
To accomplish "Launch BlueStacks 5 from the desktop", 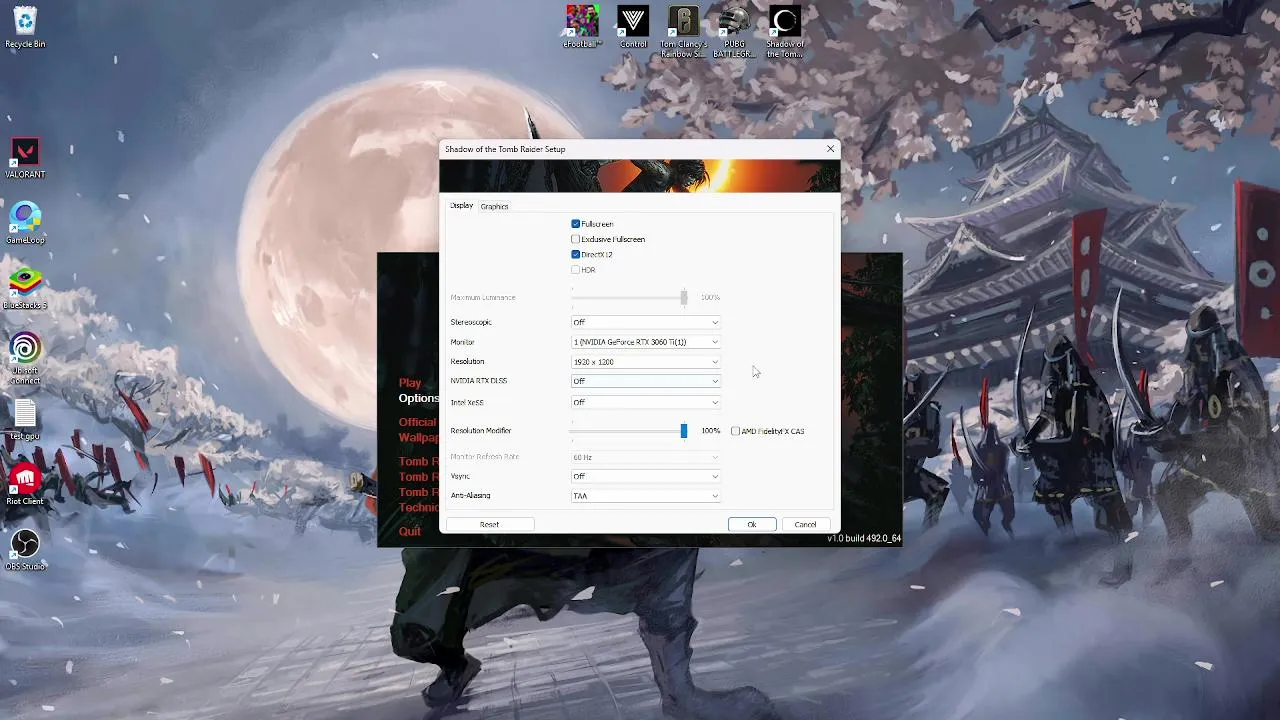I will 25,289.
